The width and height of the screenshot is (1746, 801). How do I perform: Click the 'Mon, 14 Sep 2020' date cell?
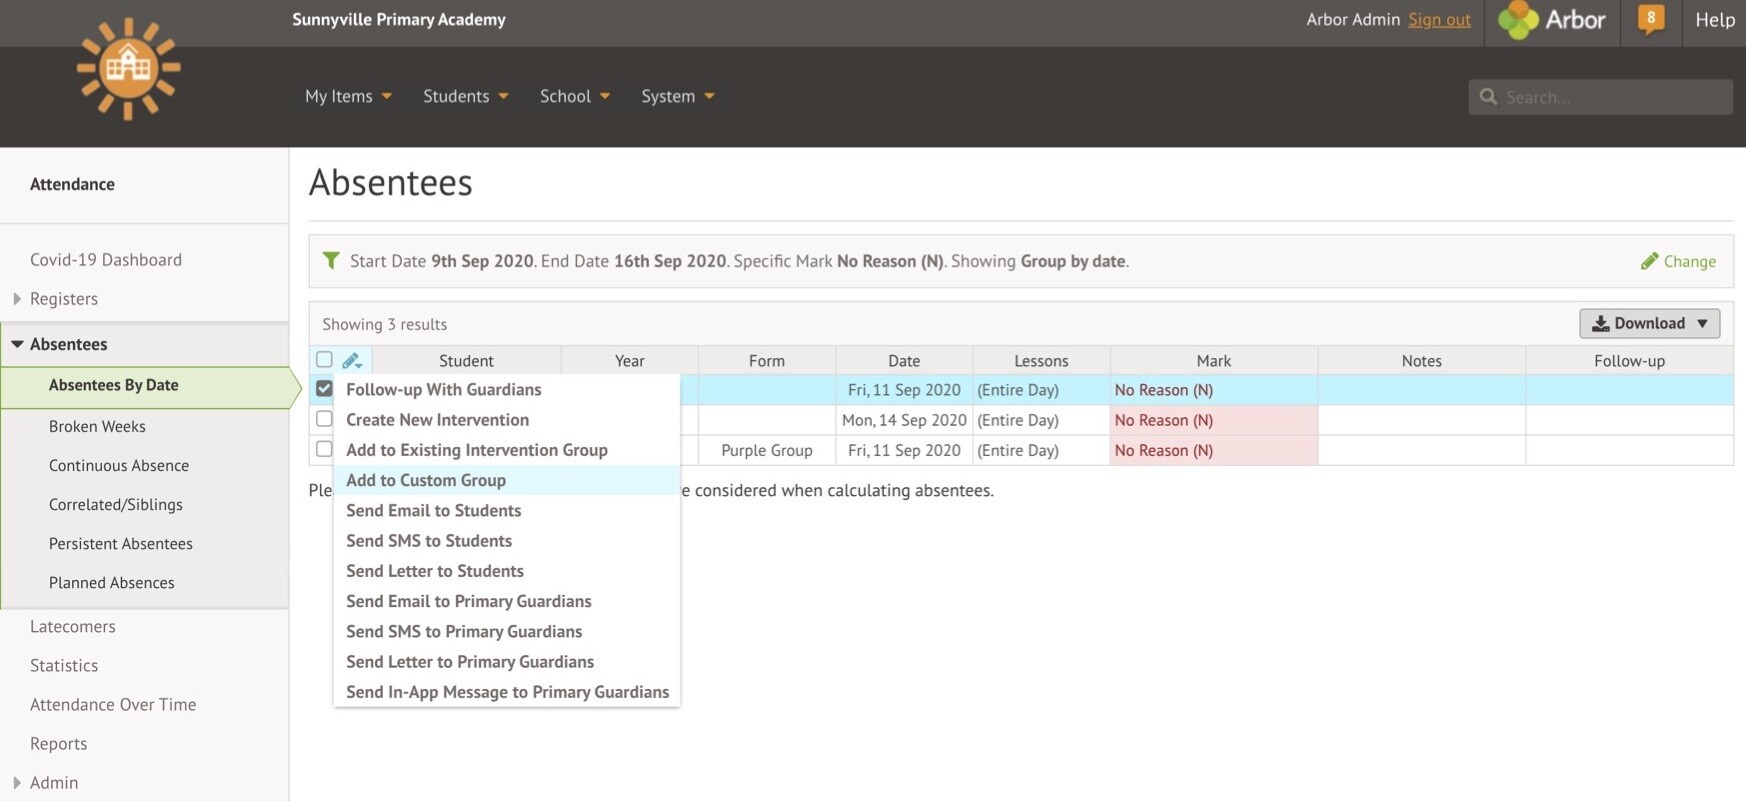click(904, 420)
